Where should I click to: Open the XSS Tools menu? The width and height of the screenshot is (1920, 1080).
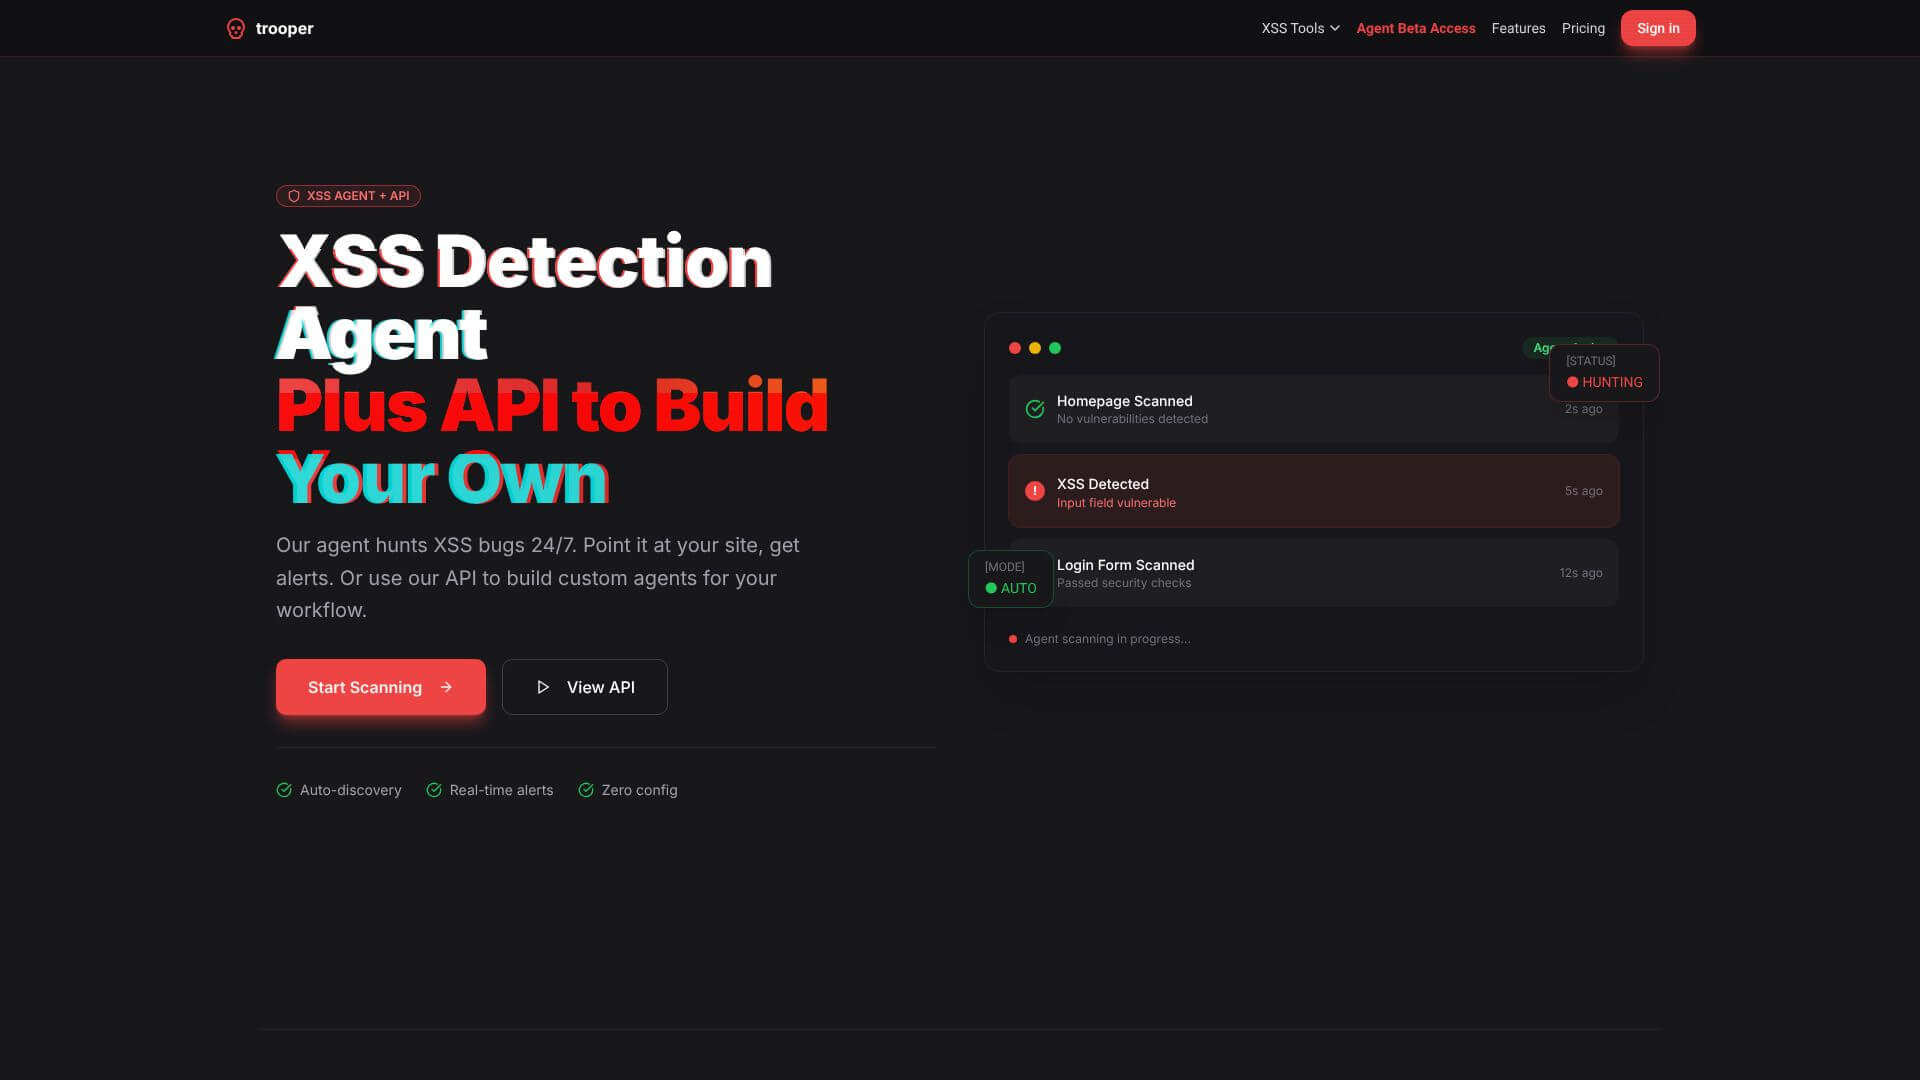click(x=1292, y=29)
